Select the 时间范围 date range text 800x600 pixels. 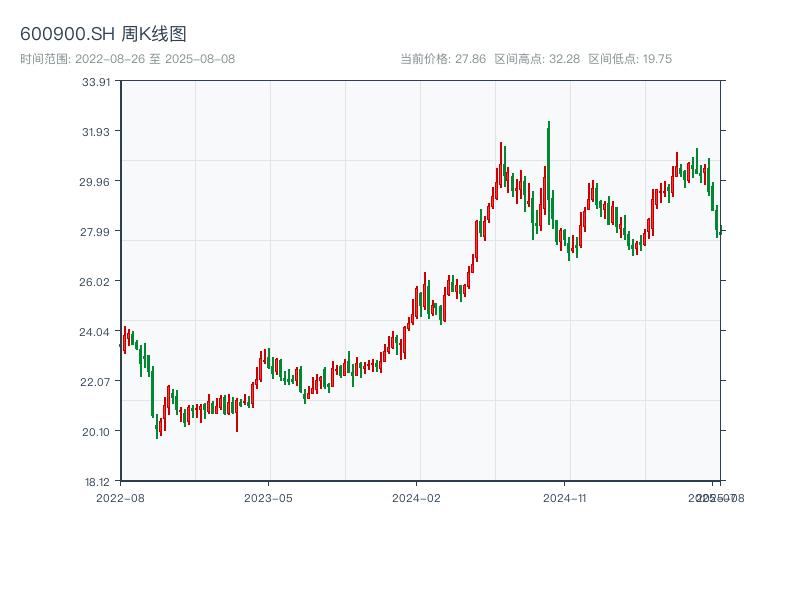point(127,59)
